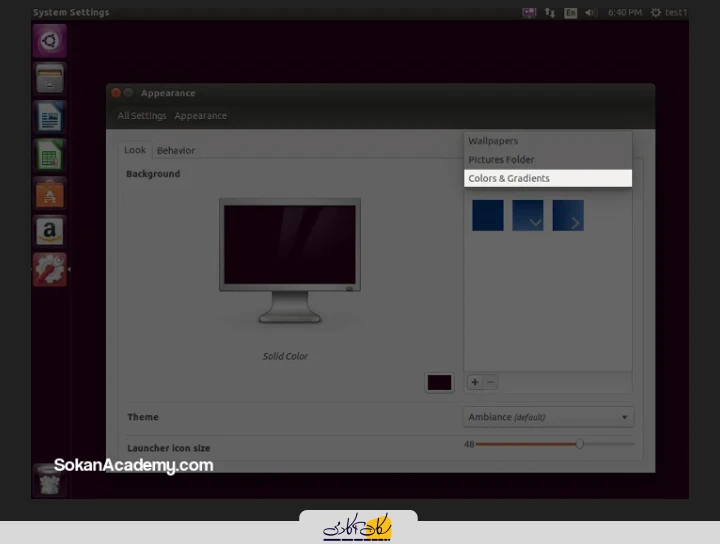This screenshot has width=720, height=544.
Task: Click the System Settings dock icon
Action: (49, 269)
